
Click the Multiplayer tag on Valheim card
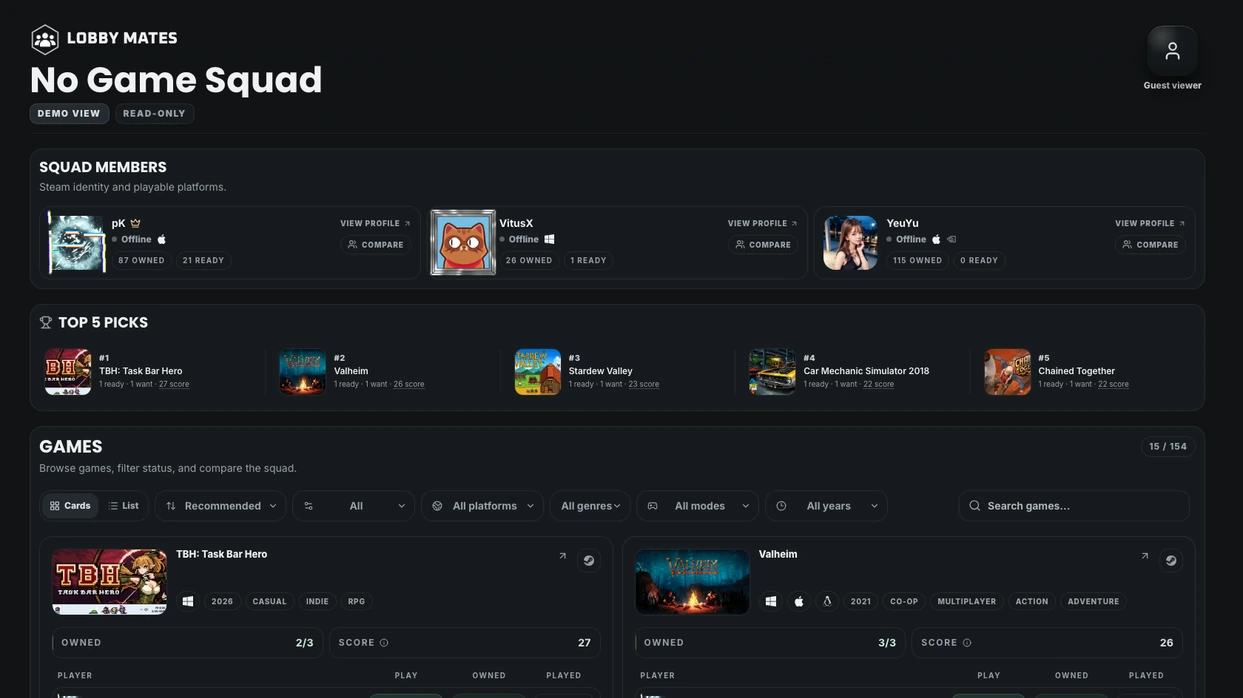tap(966, 602)
